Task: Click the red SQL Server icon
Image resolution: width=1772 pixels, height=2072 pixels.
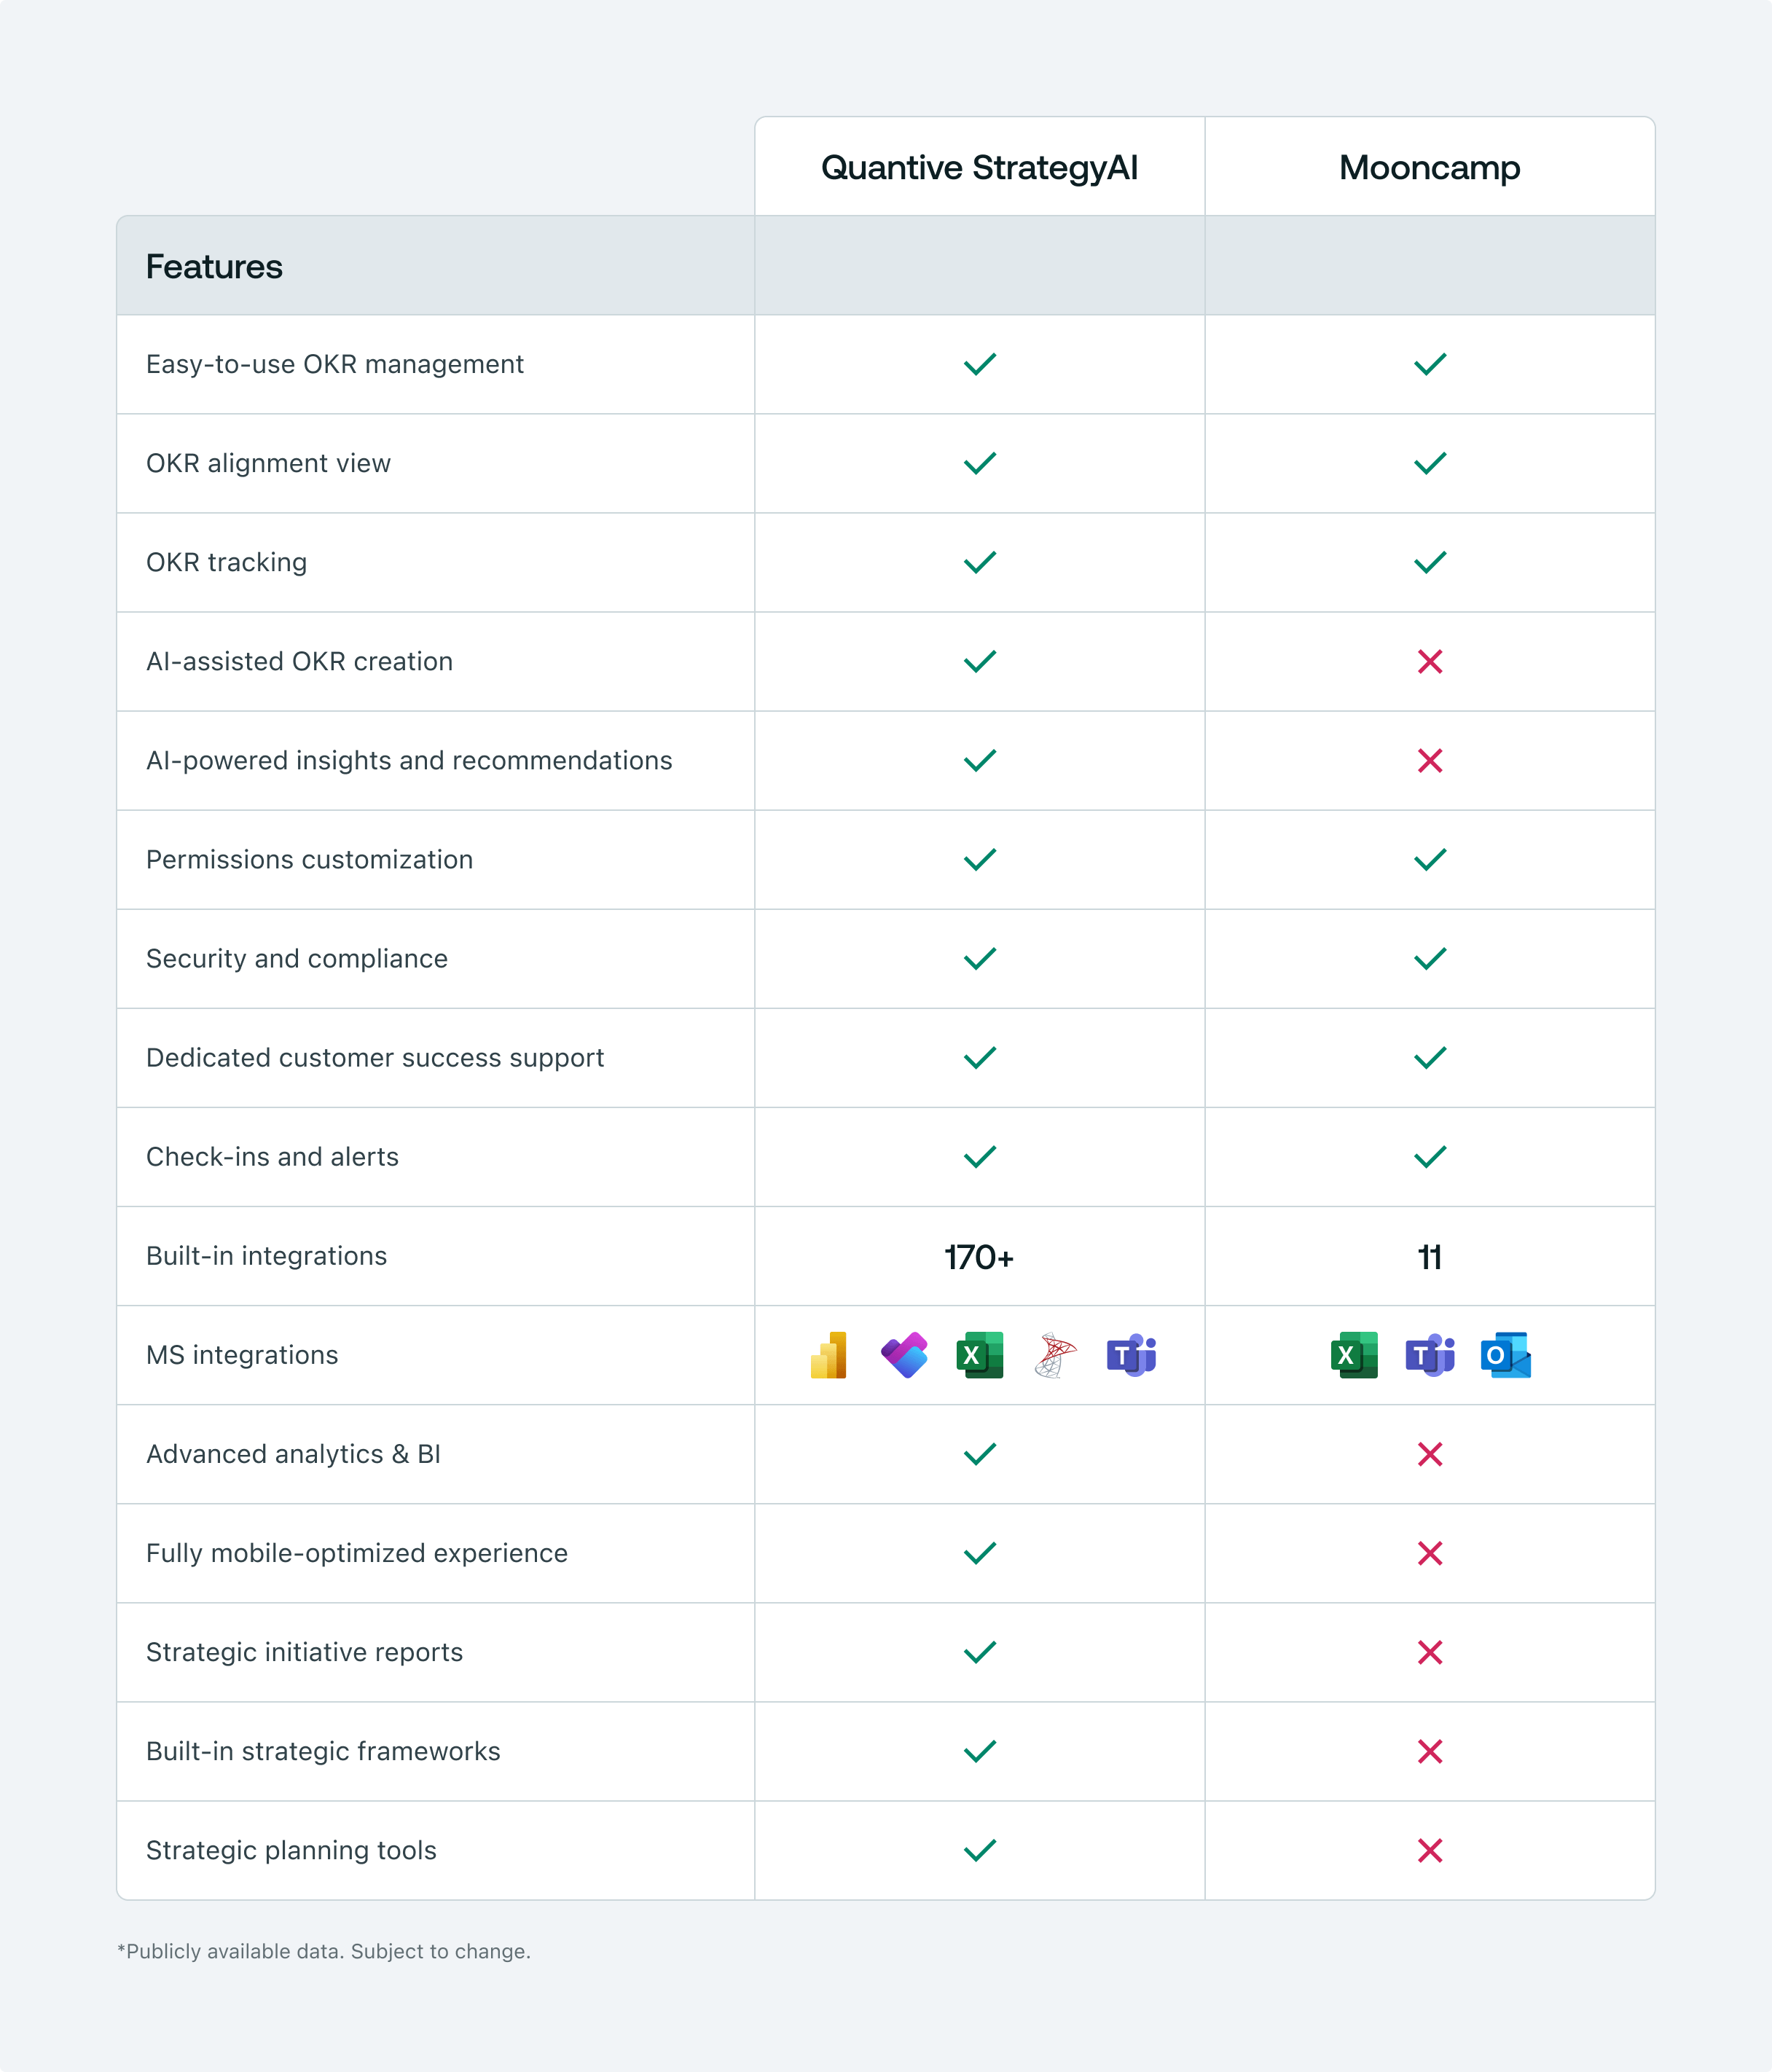Action: click(x=1055, y=1355)
